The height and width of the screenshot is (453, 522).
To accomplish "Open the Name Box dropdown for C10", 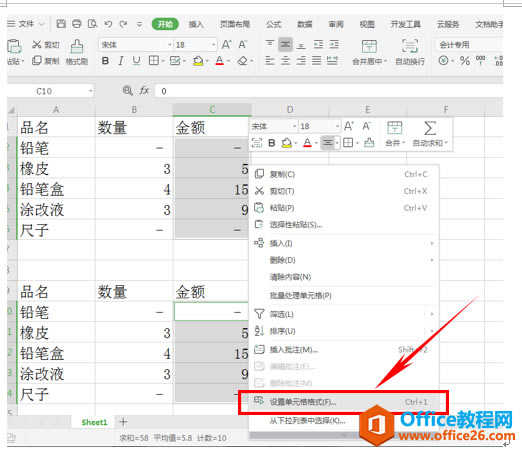I will click(x=90, y=91).
